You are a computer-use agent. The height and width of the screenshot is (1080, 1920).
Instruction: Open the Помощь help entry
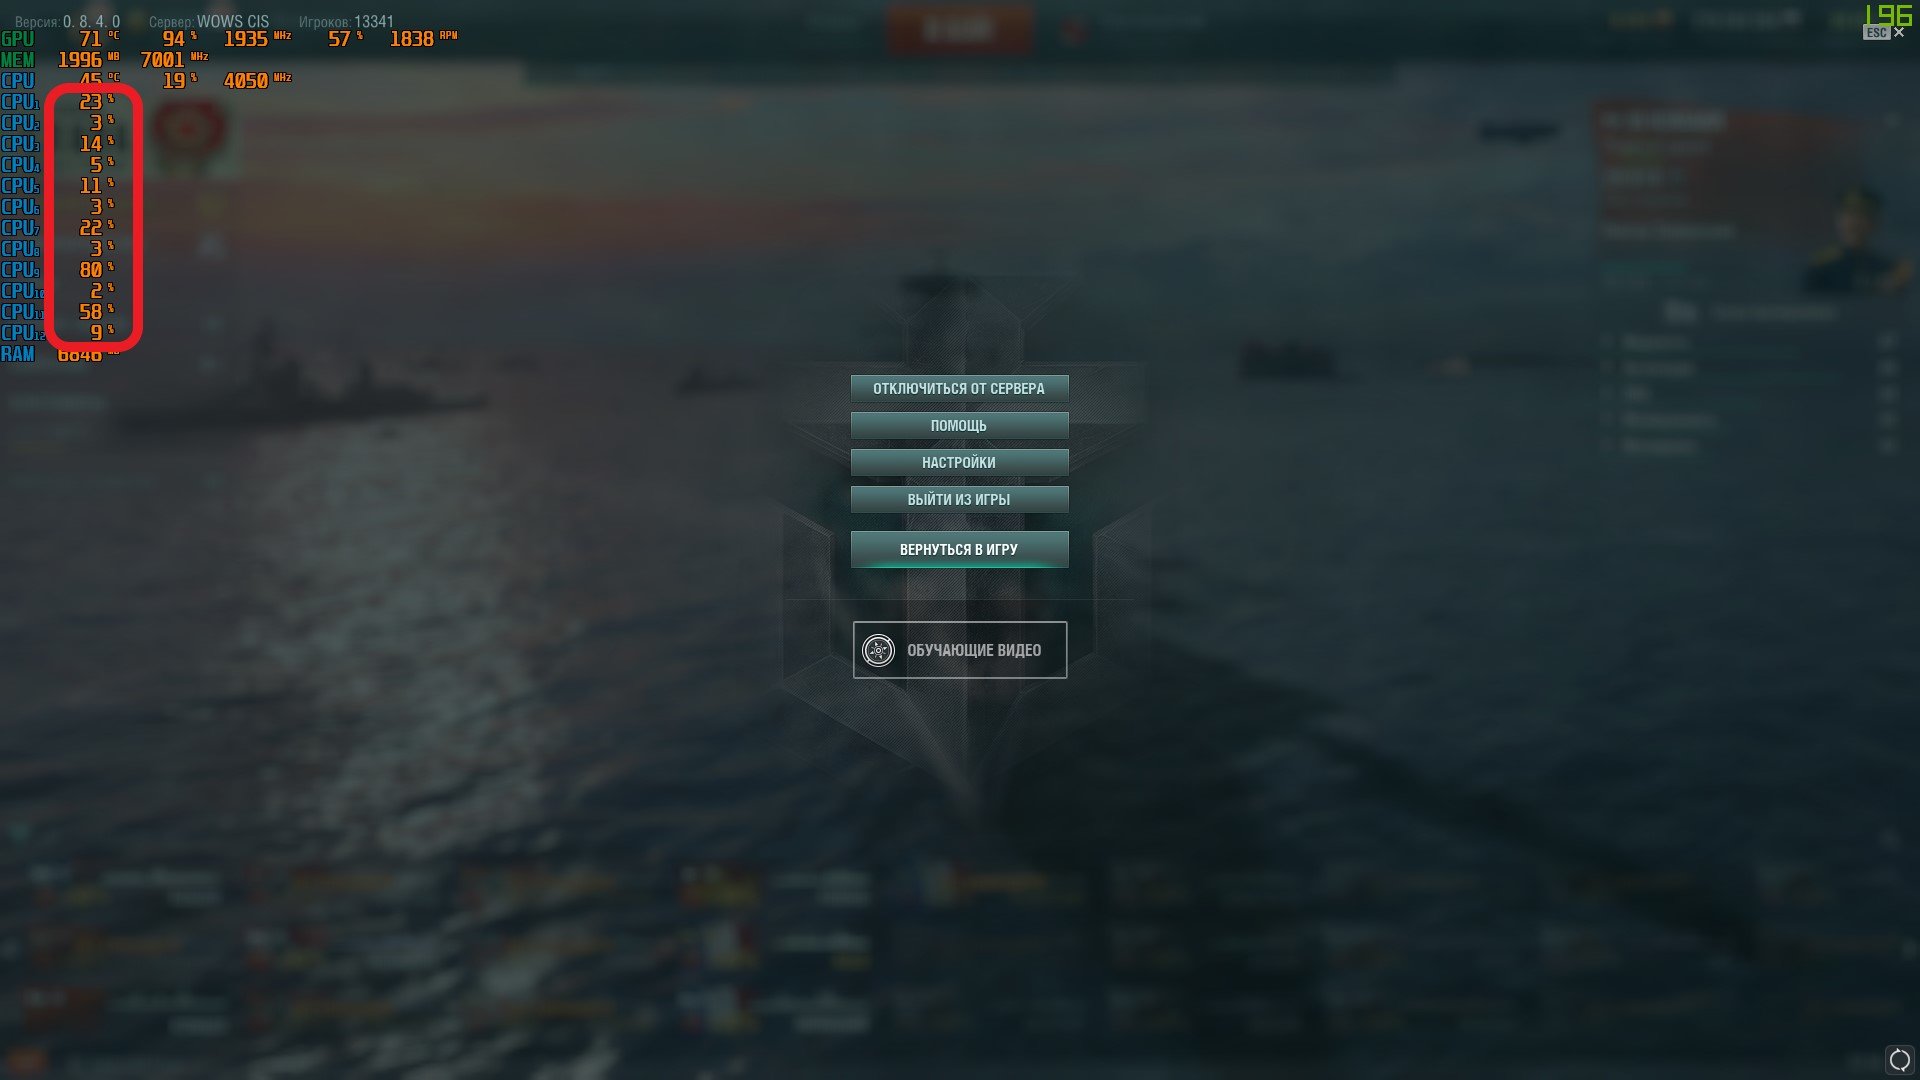click(x=959, y=425)
